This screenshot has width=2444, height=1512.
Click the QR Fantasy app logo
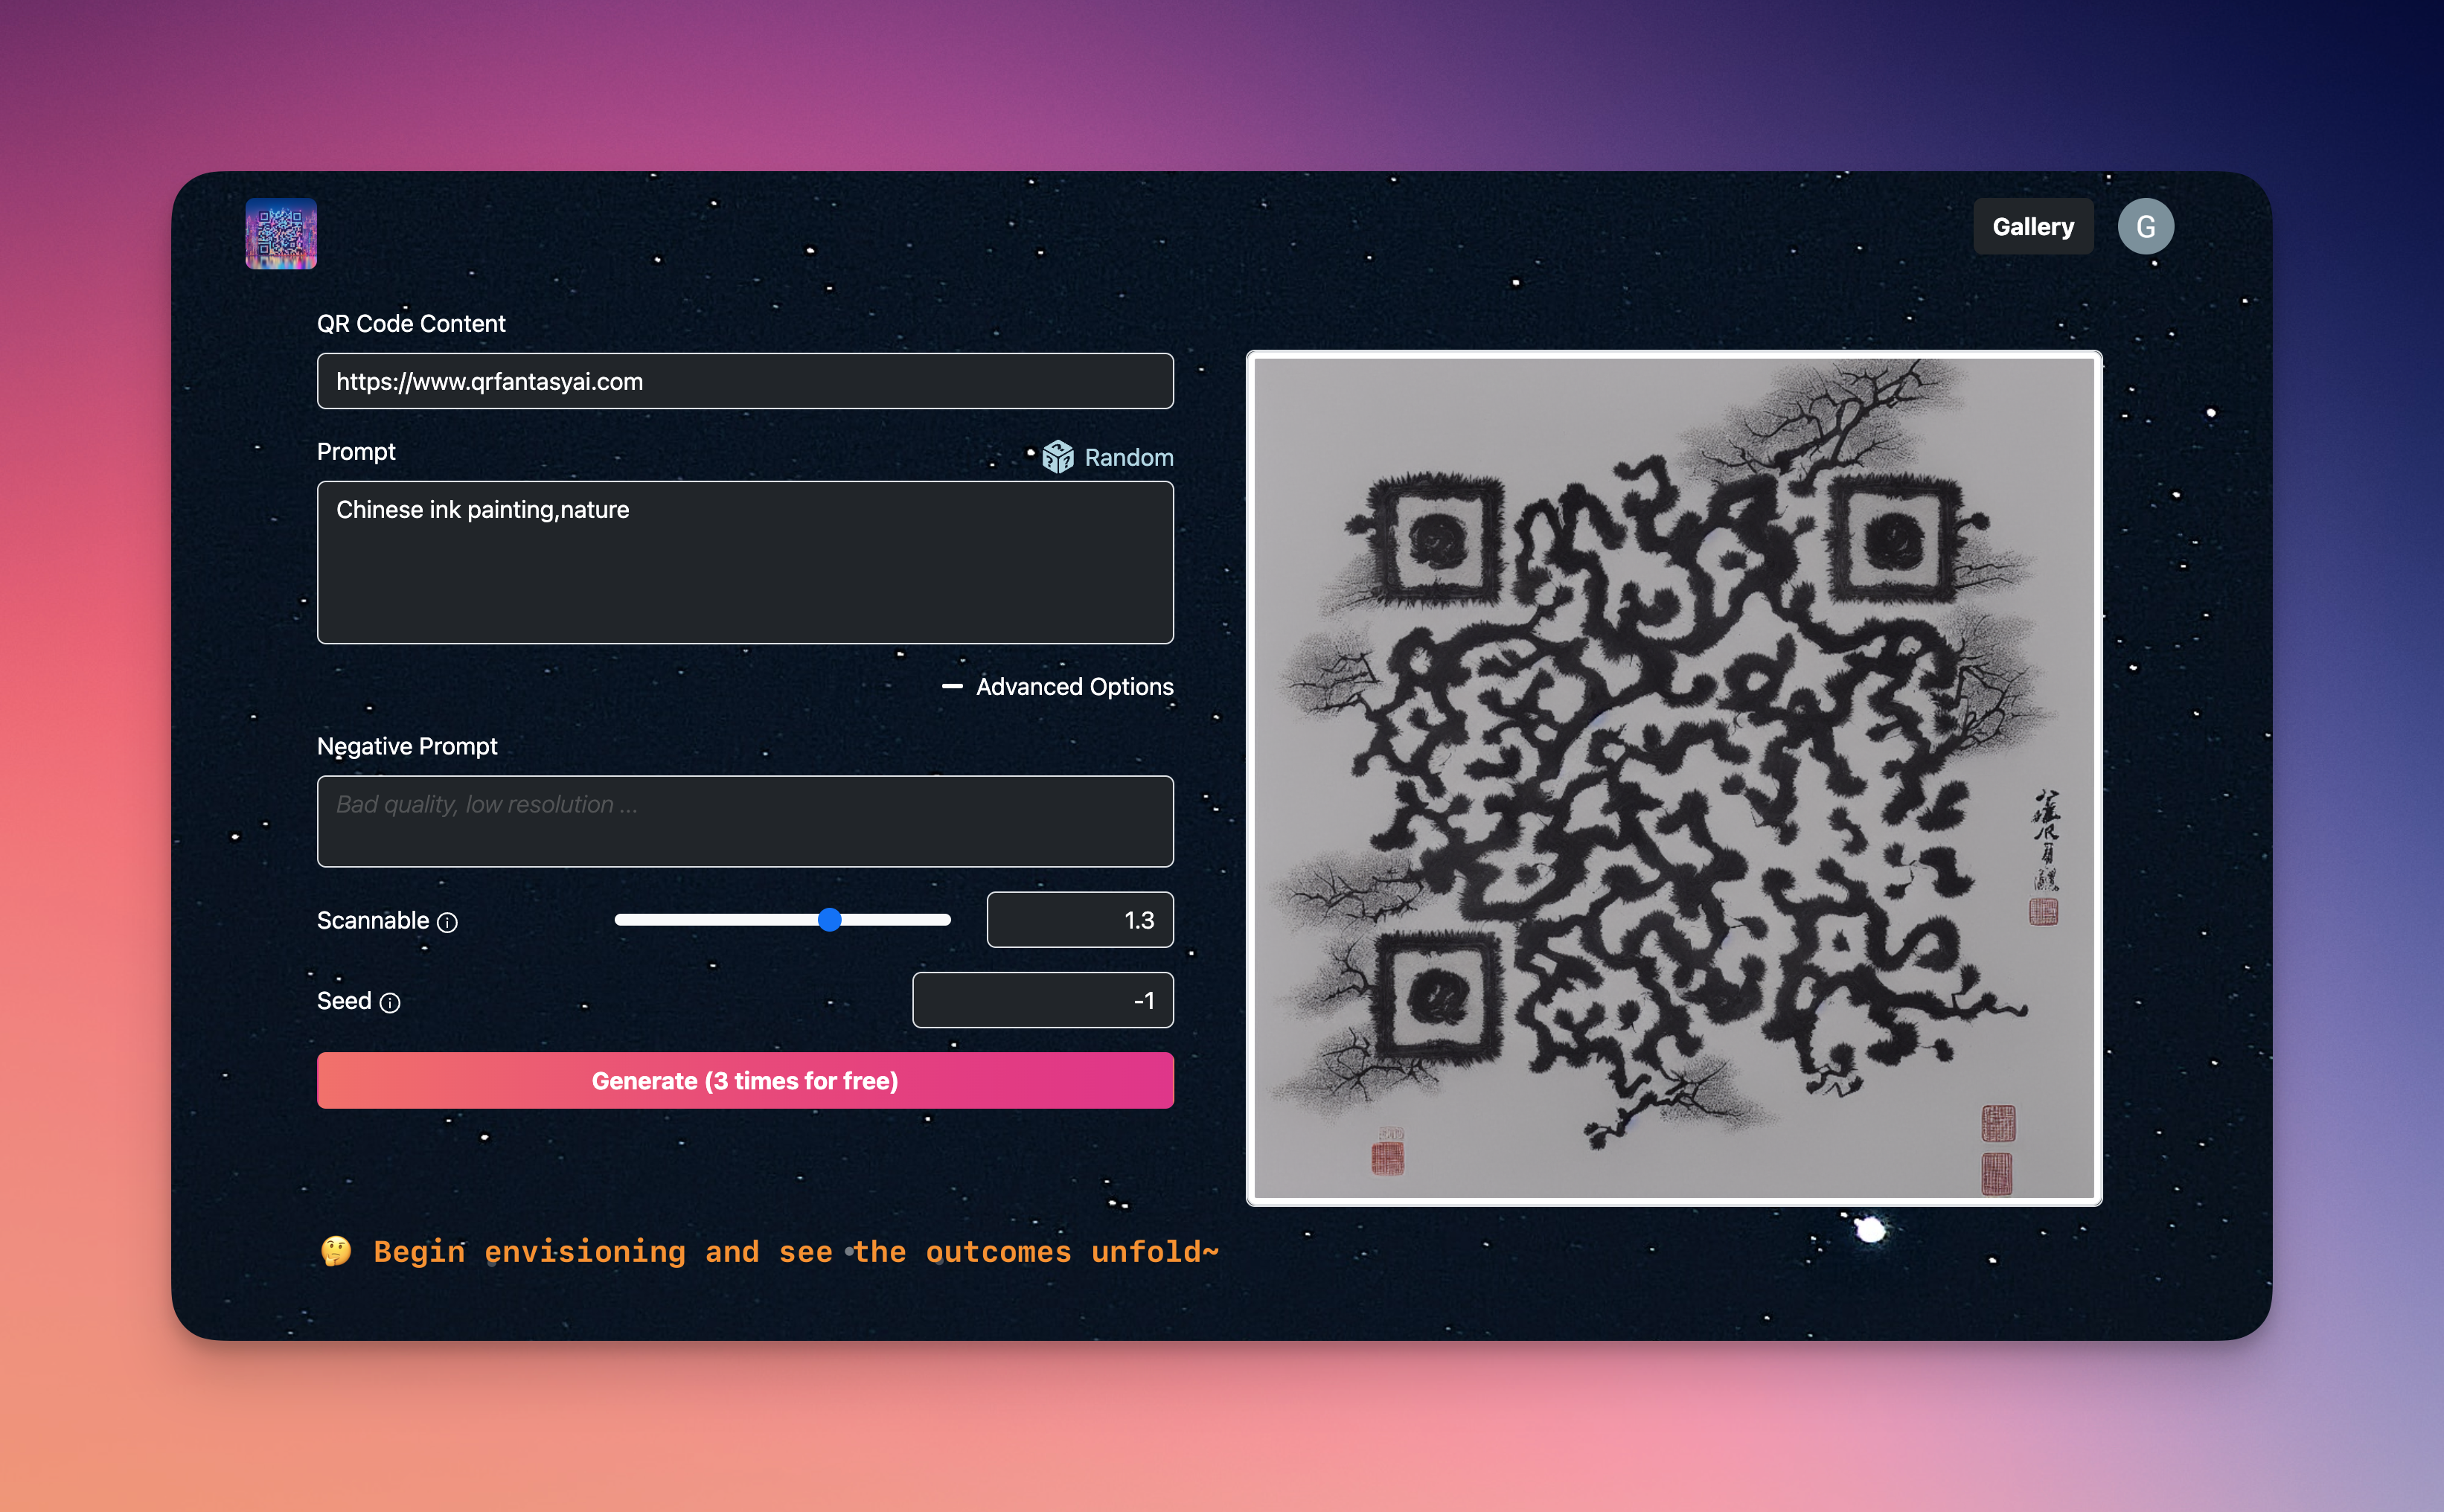[x=281, y=233]
